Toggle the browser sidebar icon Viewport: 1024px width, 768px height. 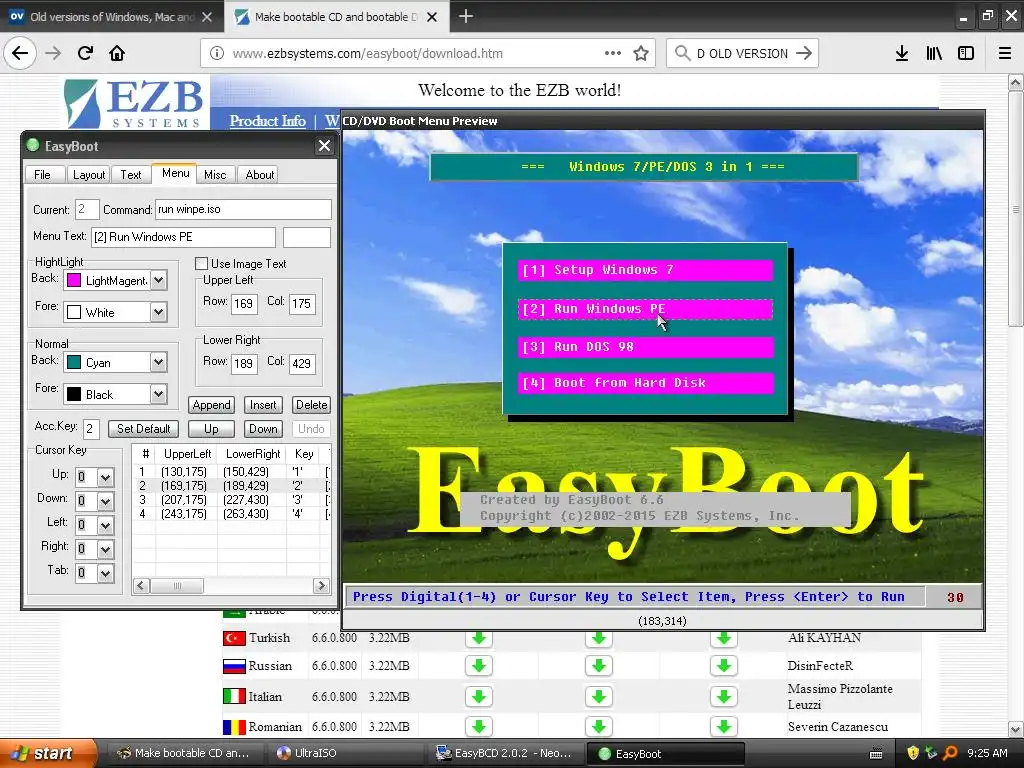point(966,53)
